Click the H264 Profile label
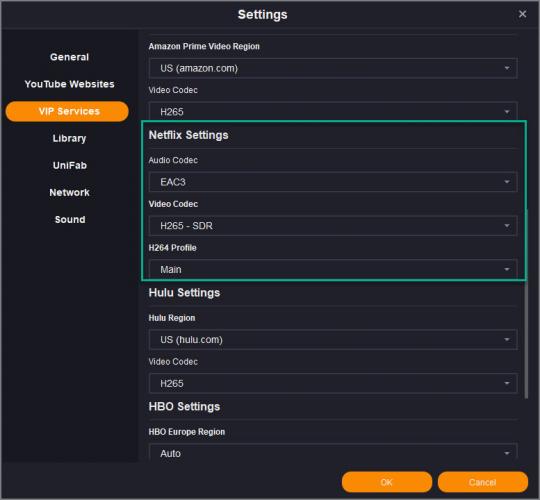Viewport: 540px width, 500px height. [172, 248]
